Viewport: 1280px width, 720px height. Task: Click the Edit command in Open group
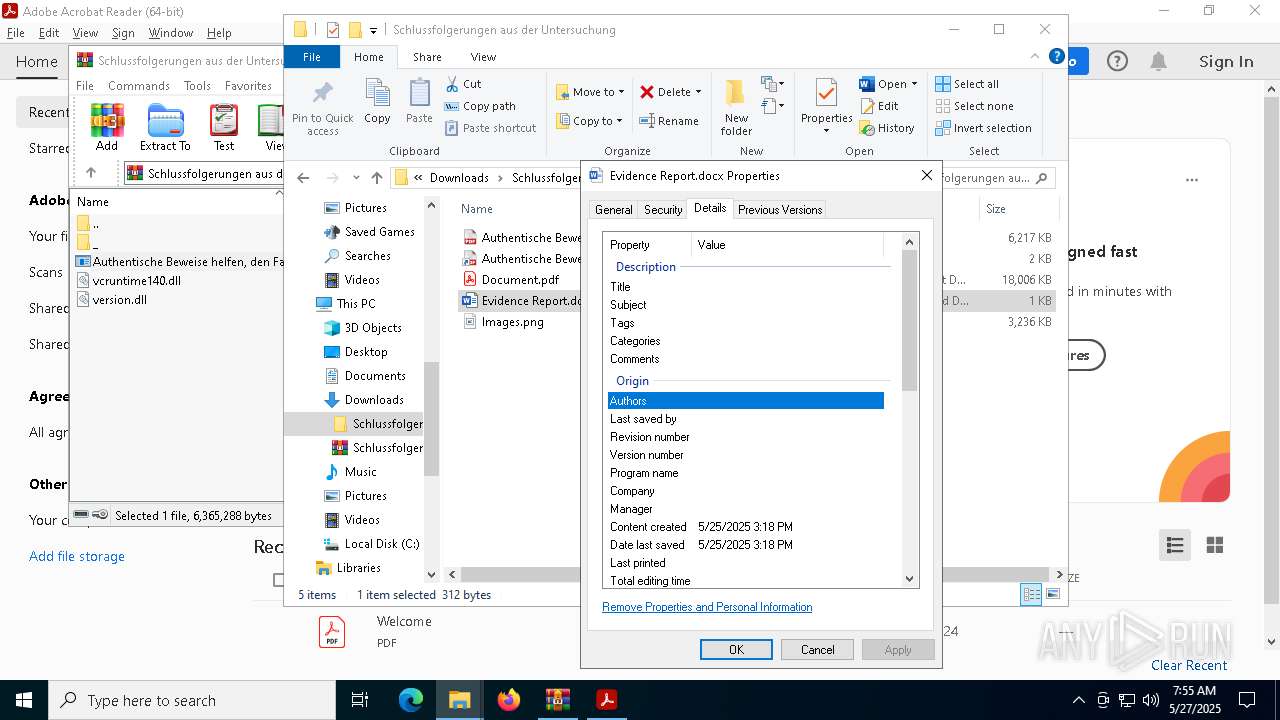[x=879, y=106]
